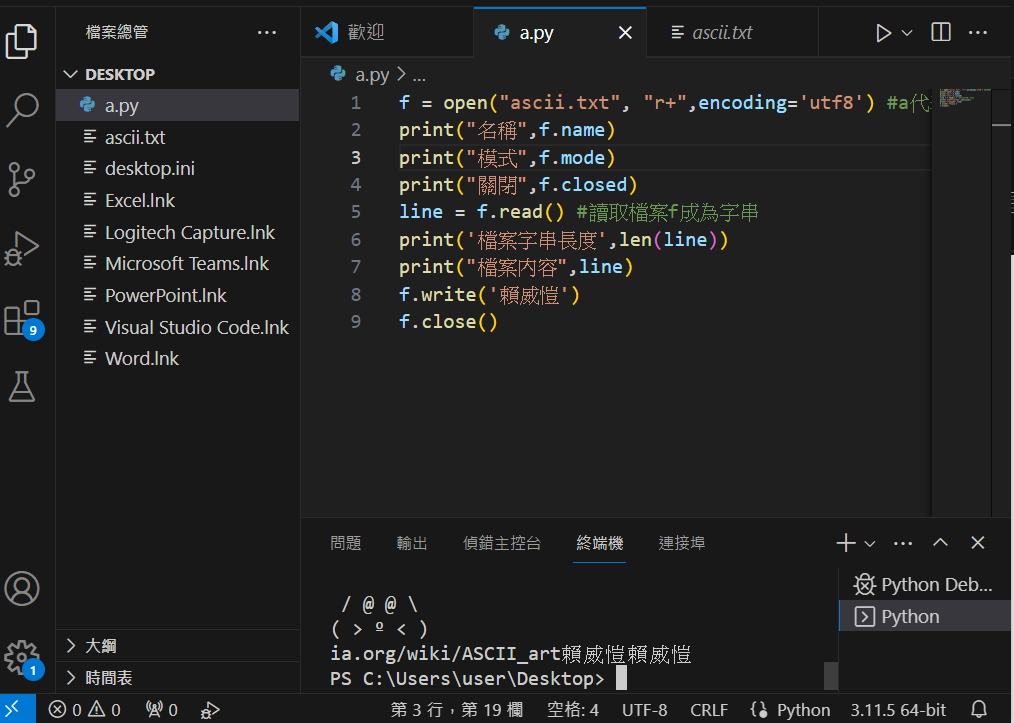The width and height of the screenshot is (1014, 723).
Task: Open the Manage gear icon
Action: (x=23, y=659)
